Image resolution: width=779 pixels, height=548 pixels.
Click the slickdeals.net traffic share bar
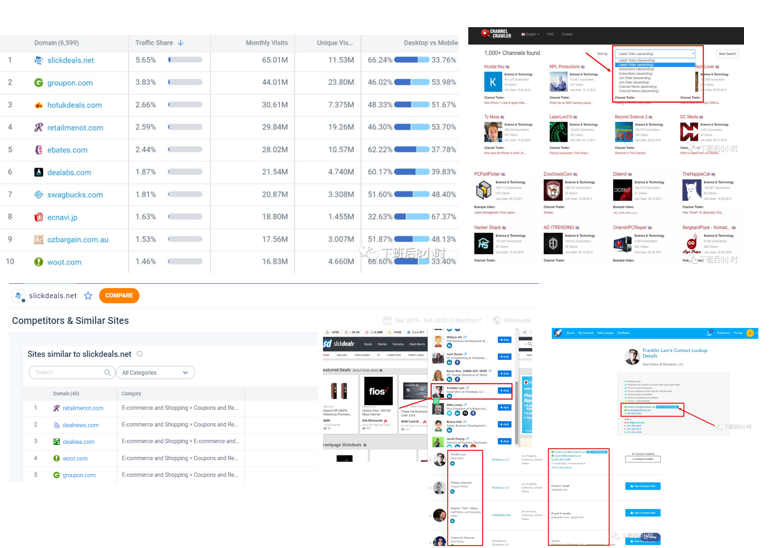[x=185, y=60]
